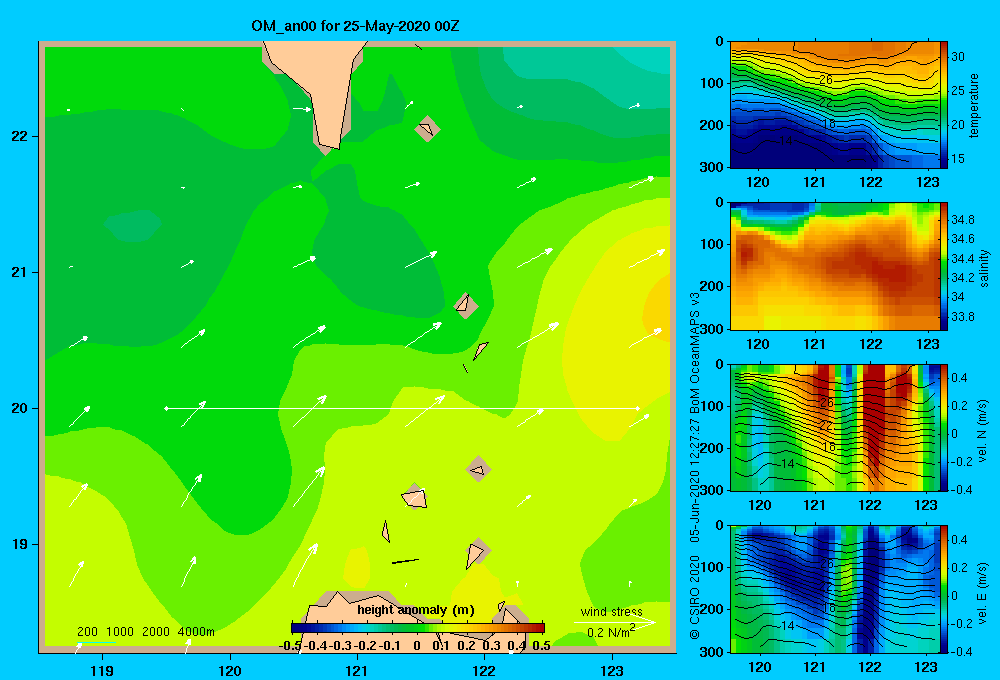Click the "-0.5" value on the height anomaly scale

[x=290, y=646]
